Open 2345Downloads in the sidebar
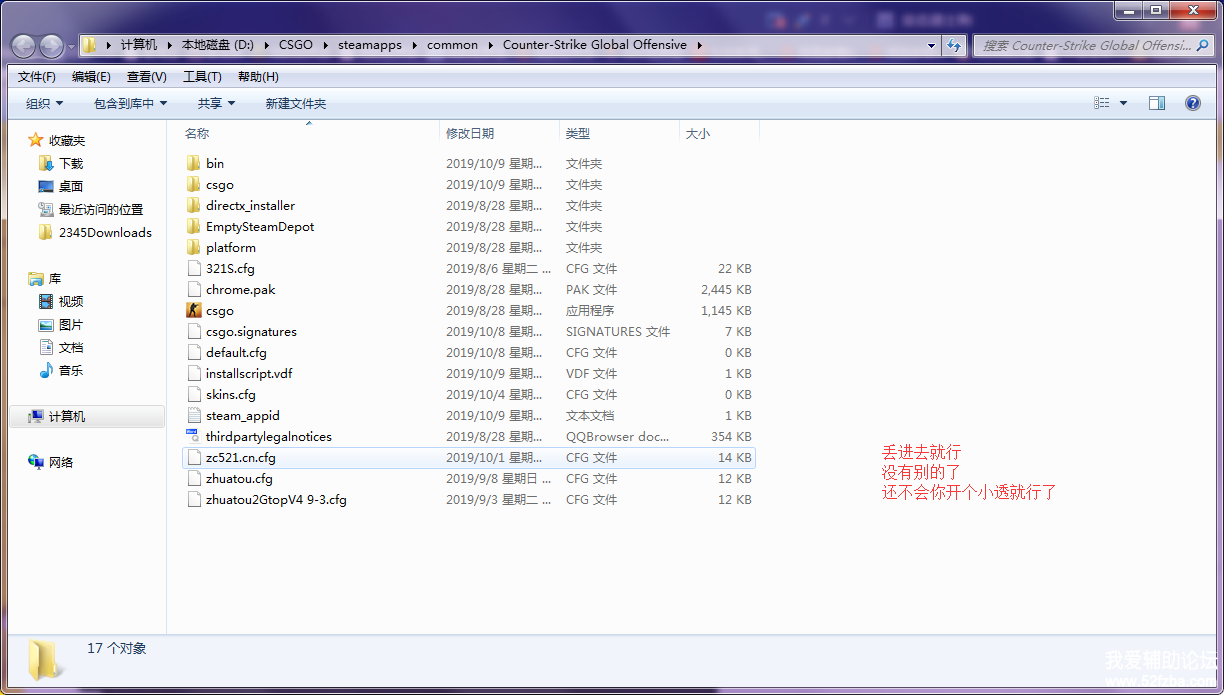This screenshot has height=695, width=1224. [105, 232]
